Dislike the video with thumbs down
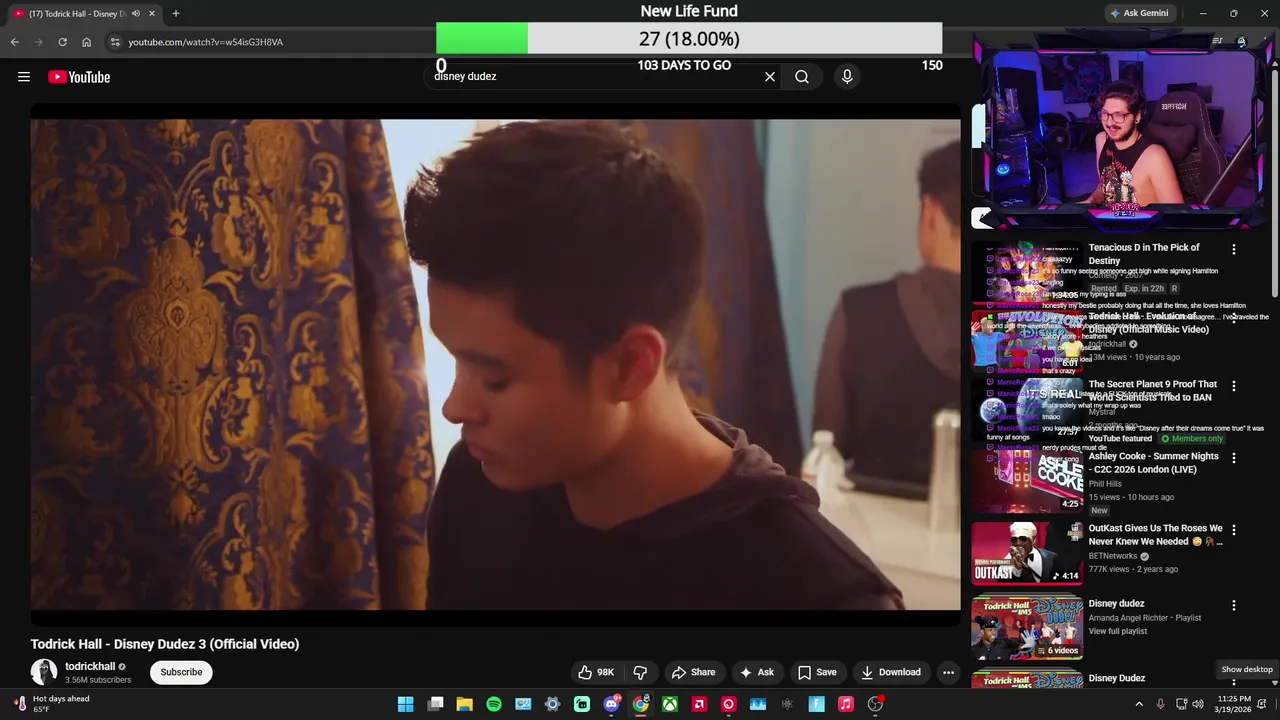Image resolution: width=1280 pixels, height=720 pixels. point(641,672)
